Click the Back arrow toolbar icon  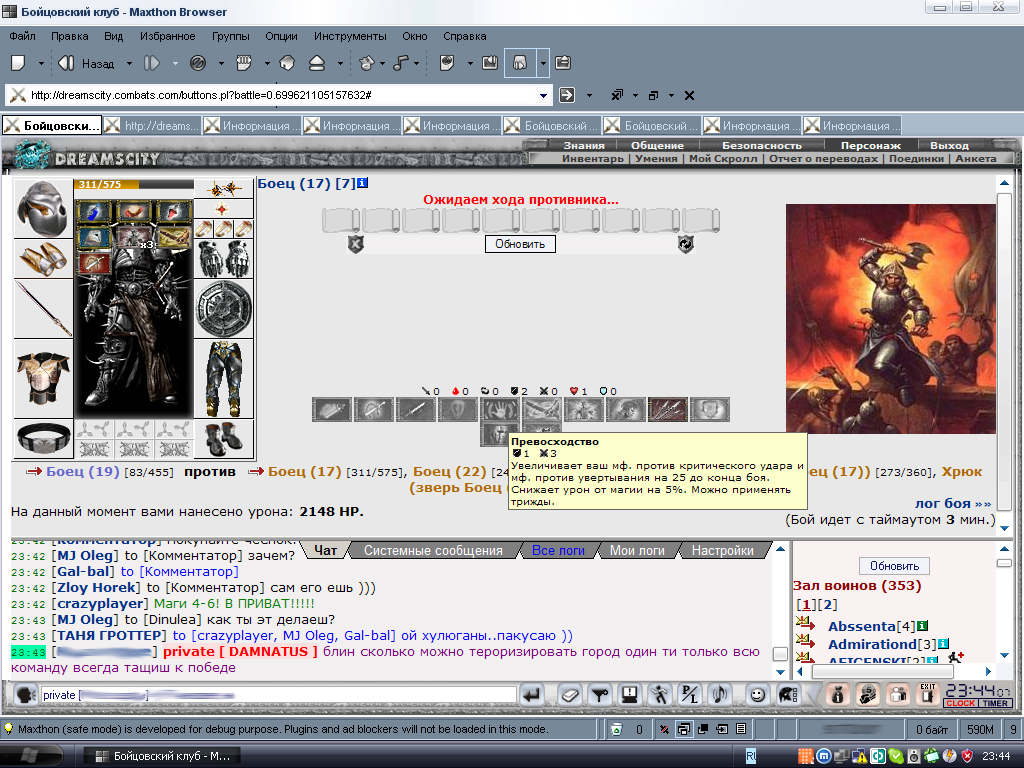point(66,63)
